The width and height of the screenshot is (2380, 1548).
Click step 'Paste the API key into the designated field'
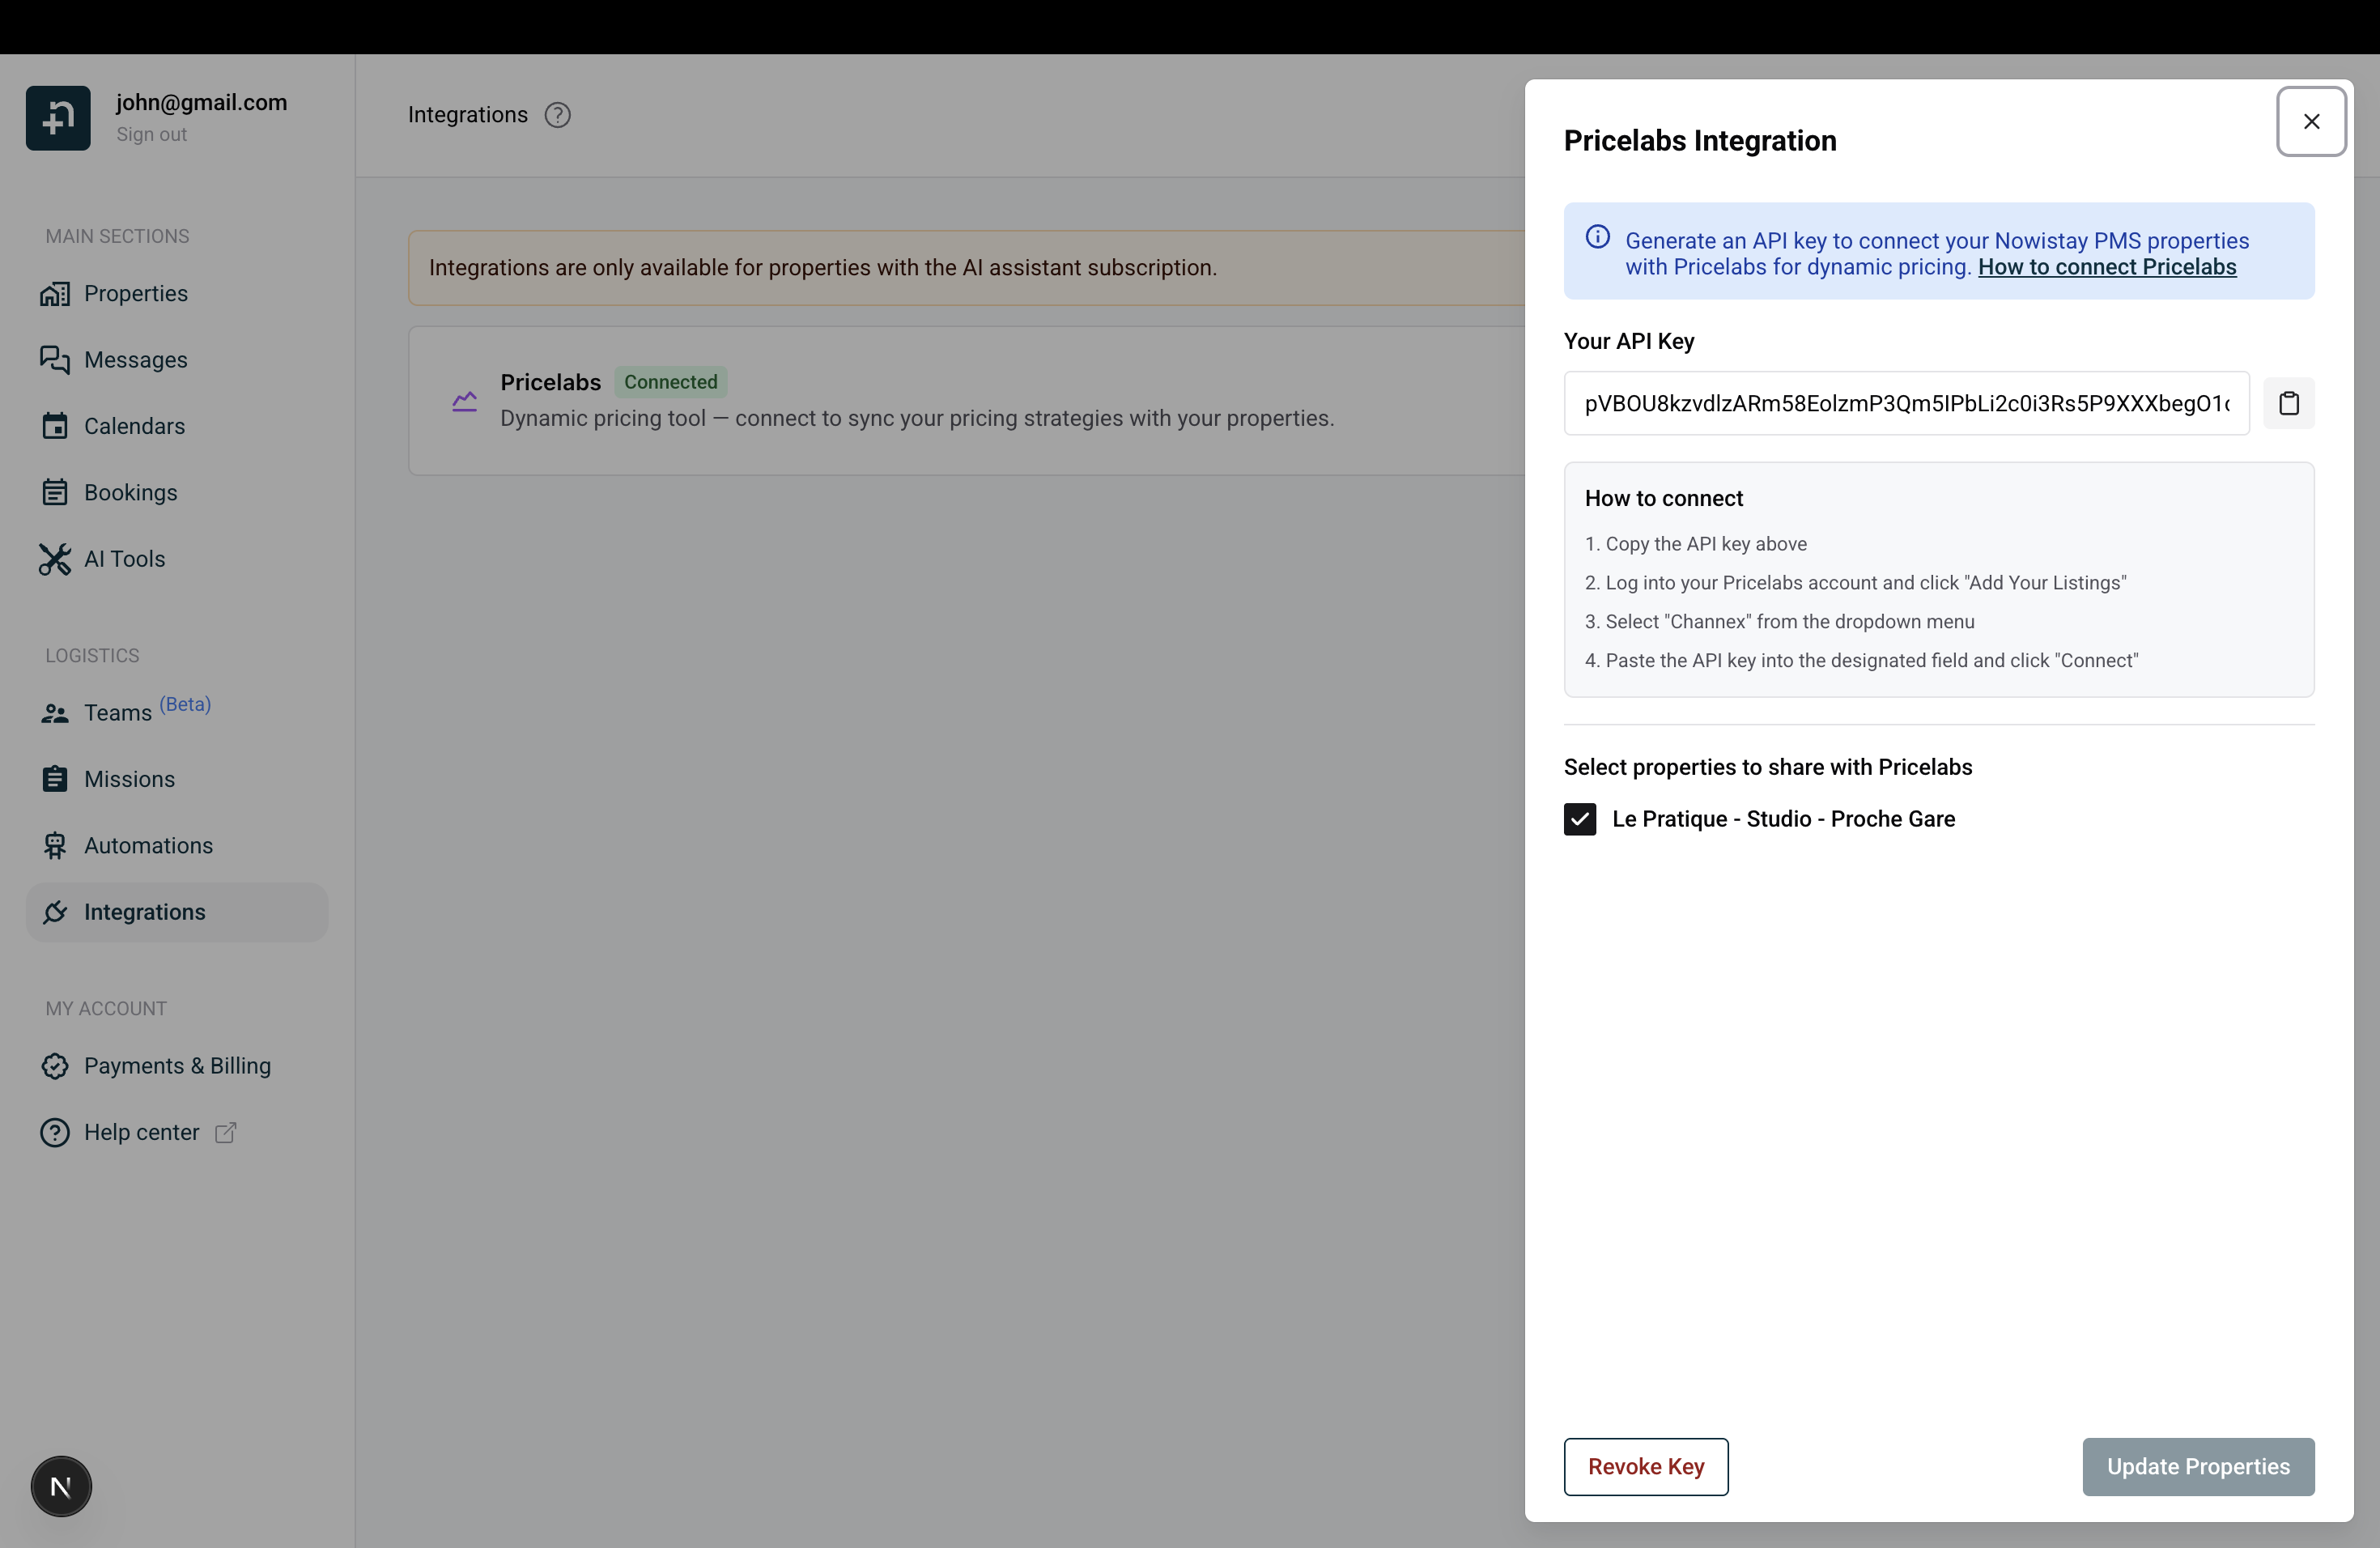pos(1862,661)
